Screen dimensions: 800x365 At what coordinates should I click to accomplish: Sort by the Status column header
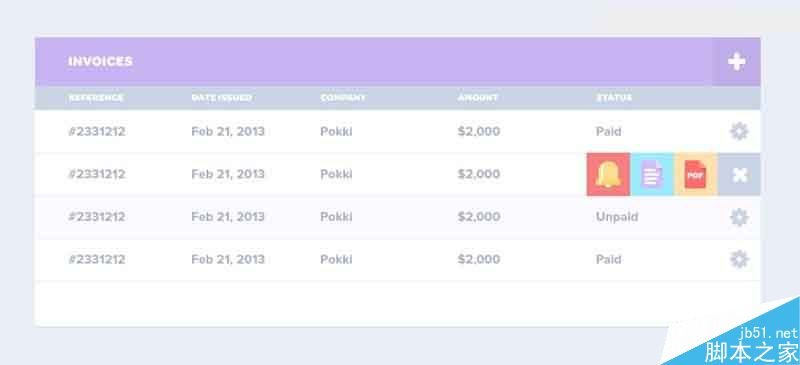614,98
